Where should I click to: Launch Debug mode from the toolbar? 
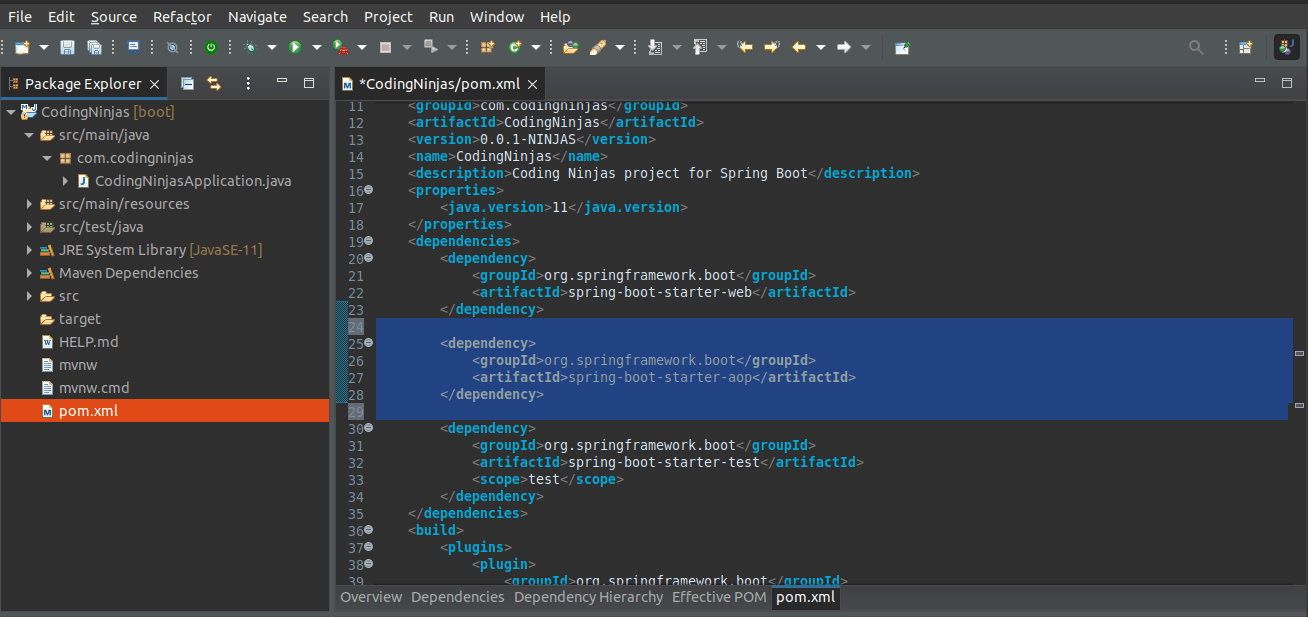coord(250,47)
